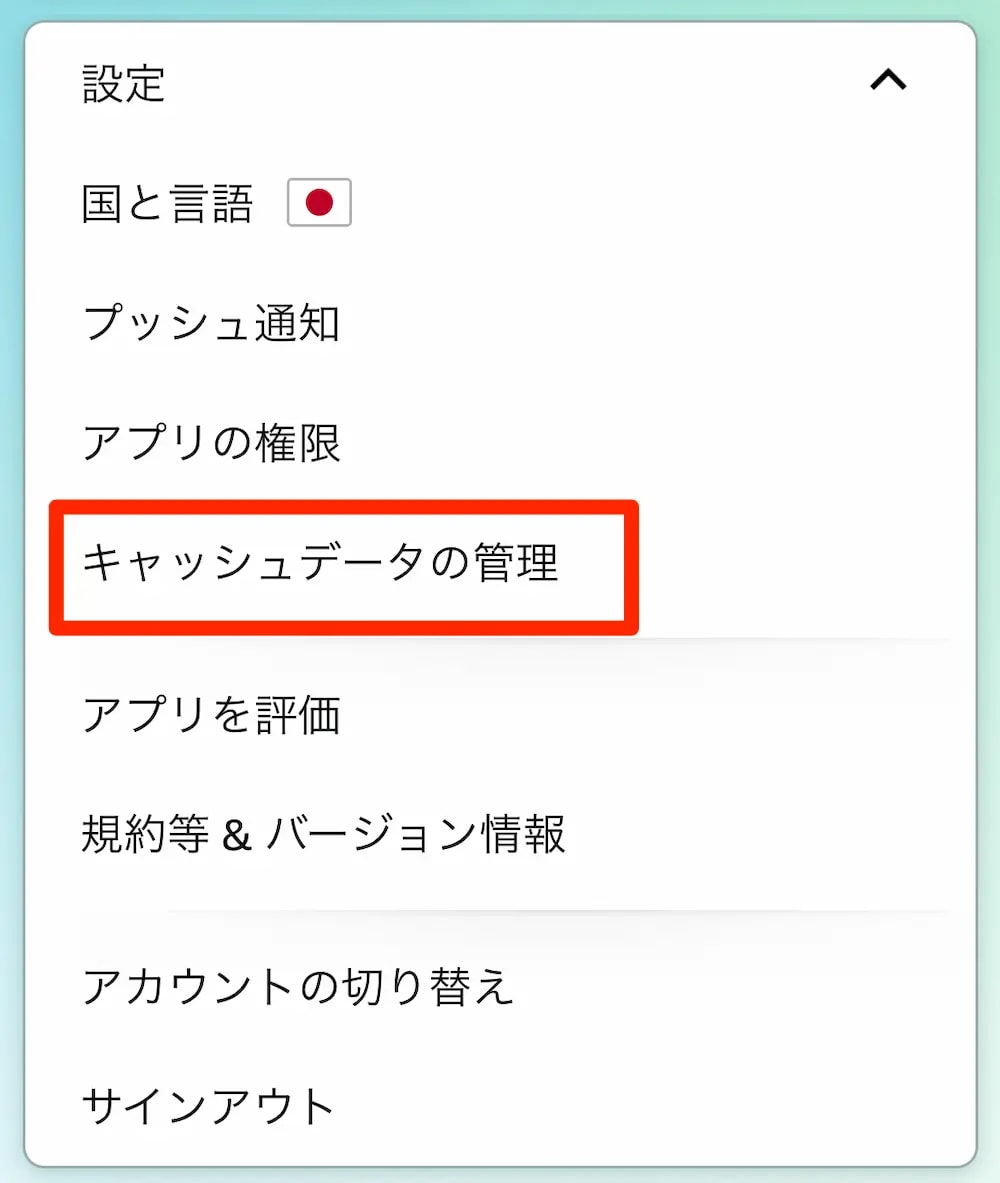Tap アプリを評価
Viewport: 1000px width, 1183px height.
(x=211, y=715)
